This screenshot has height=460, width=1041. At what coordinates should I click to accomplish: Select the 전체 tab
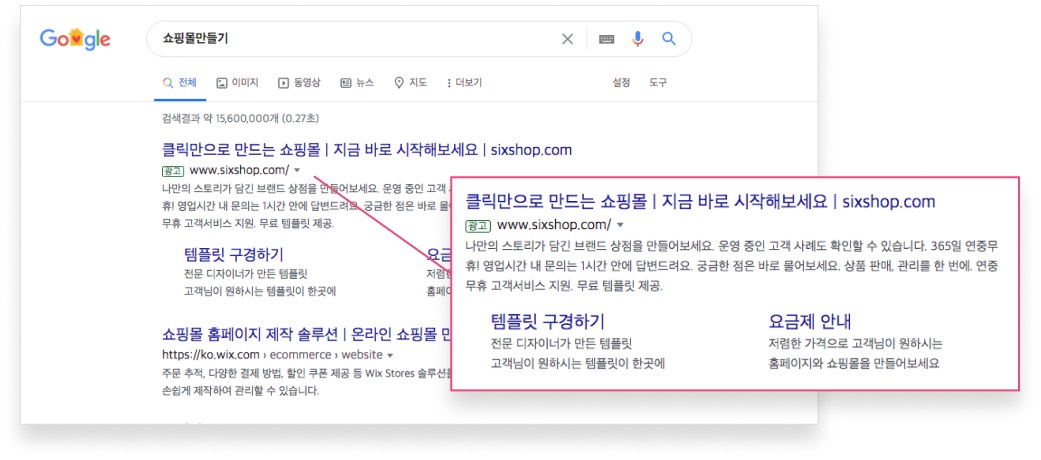coord(180,83)
